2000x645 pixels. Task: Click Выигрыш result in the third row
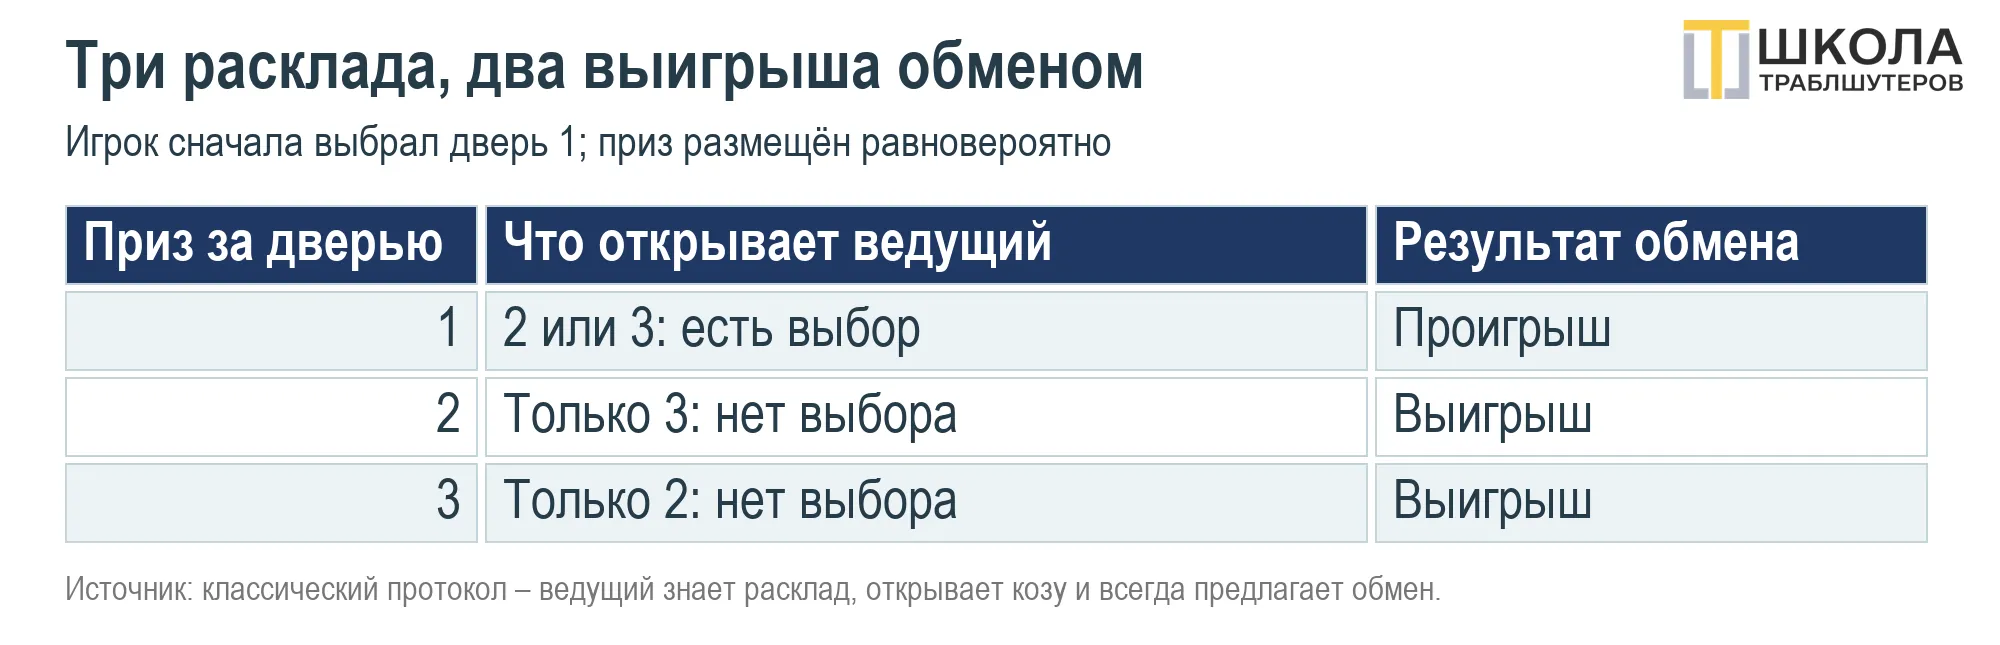tap(1651, 503)
